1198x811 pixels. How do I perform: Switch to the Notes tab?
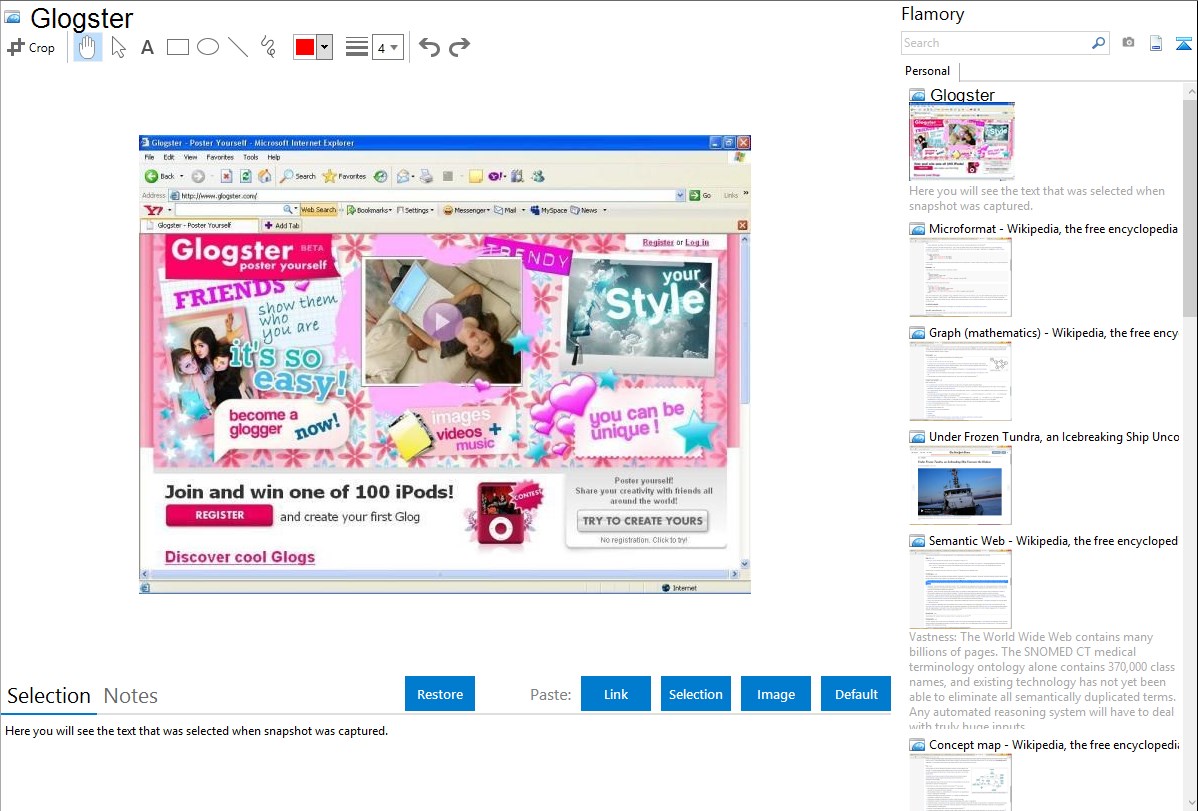point(131,696)
